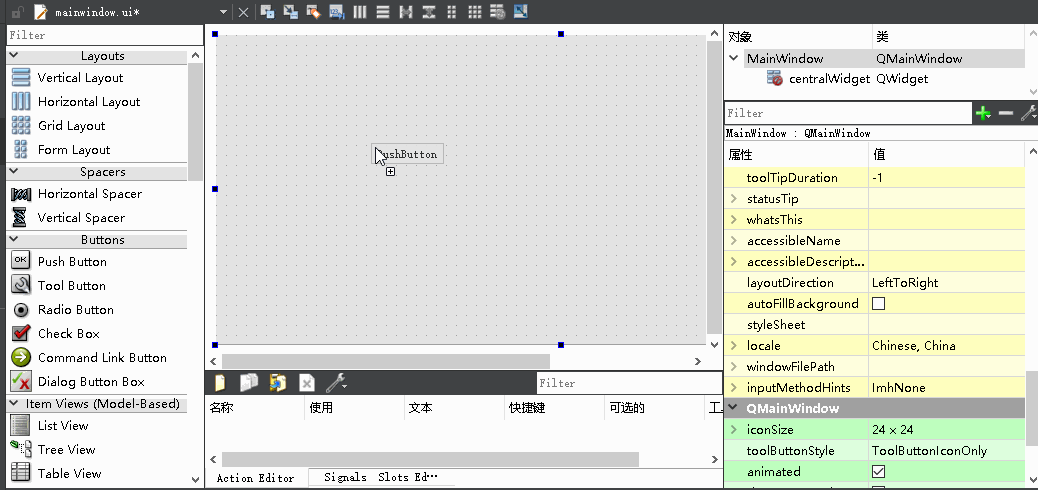Collapse MainWindow node in object tree
Image resolution: width=1038 pixels, height=490 pixels.
click(x=733, y=58)
